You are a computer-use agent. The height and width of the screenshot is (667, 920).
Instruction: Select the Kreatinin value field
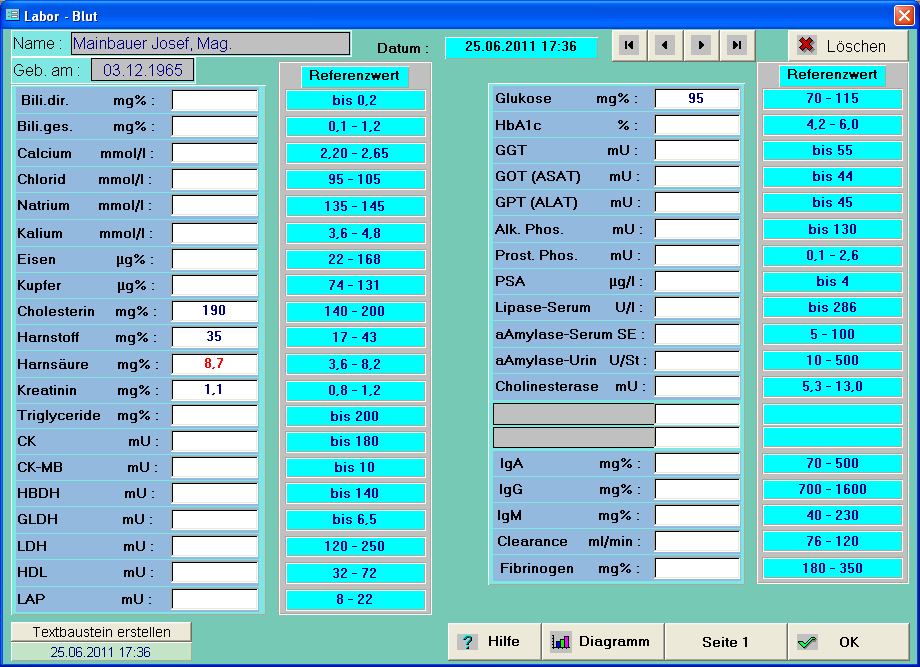coord(214,390)
